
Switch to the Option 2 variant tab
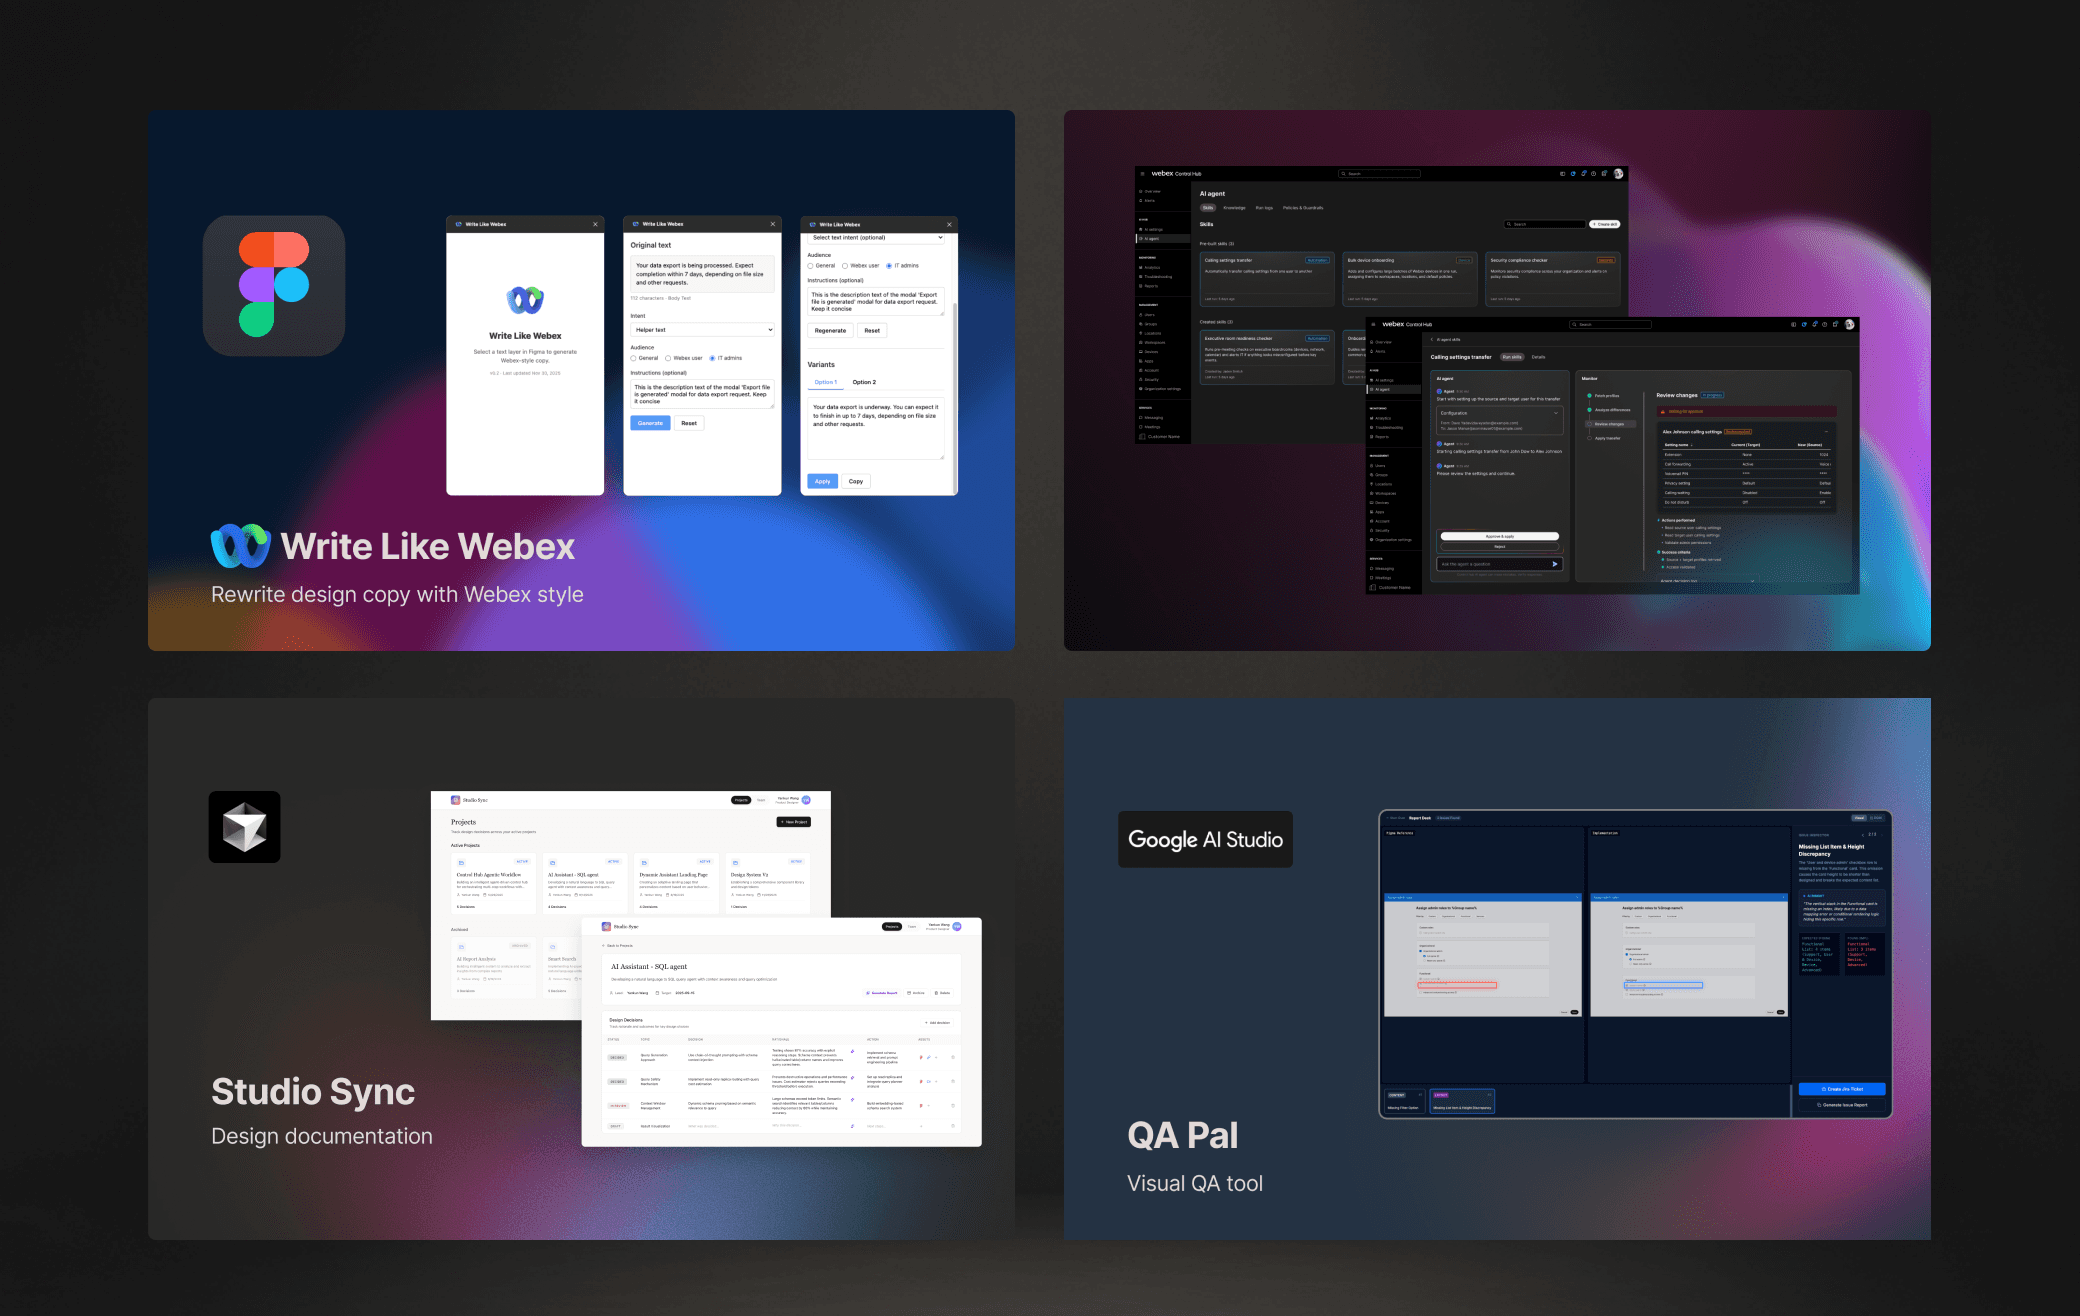pyautogui.click(x=864, y=382)
